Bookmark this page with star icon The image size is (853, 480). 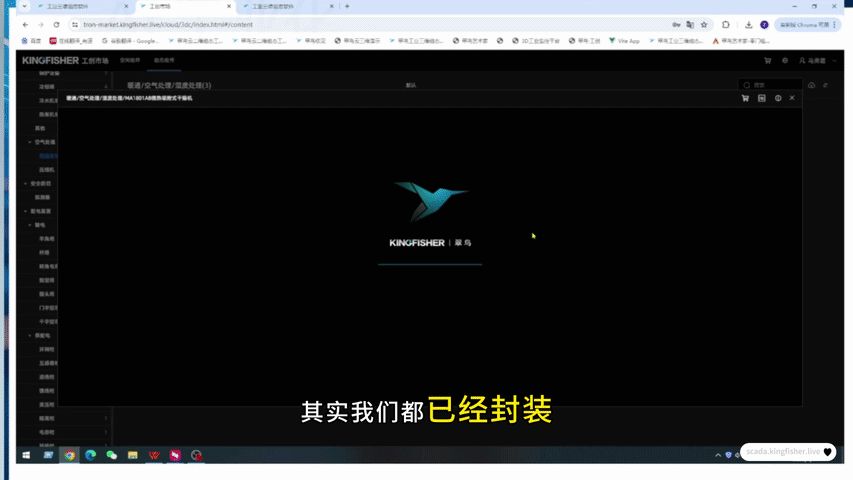(x=704, y=24)
